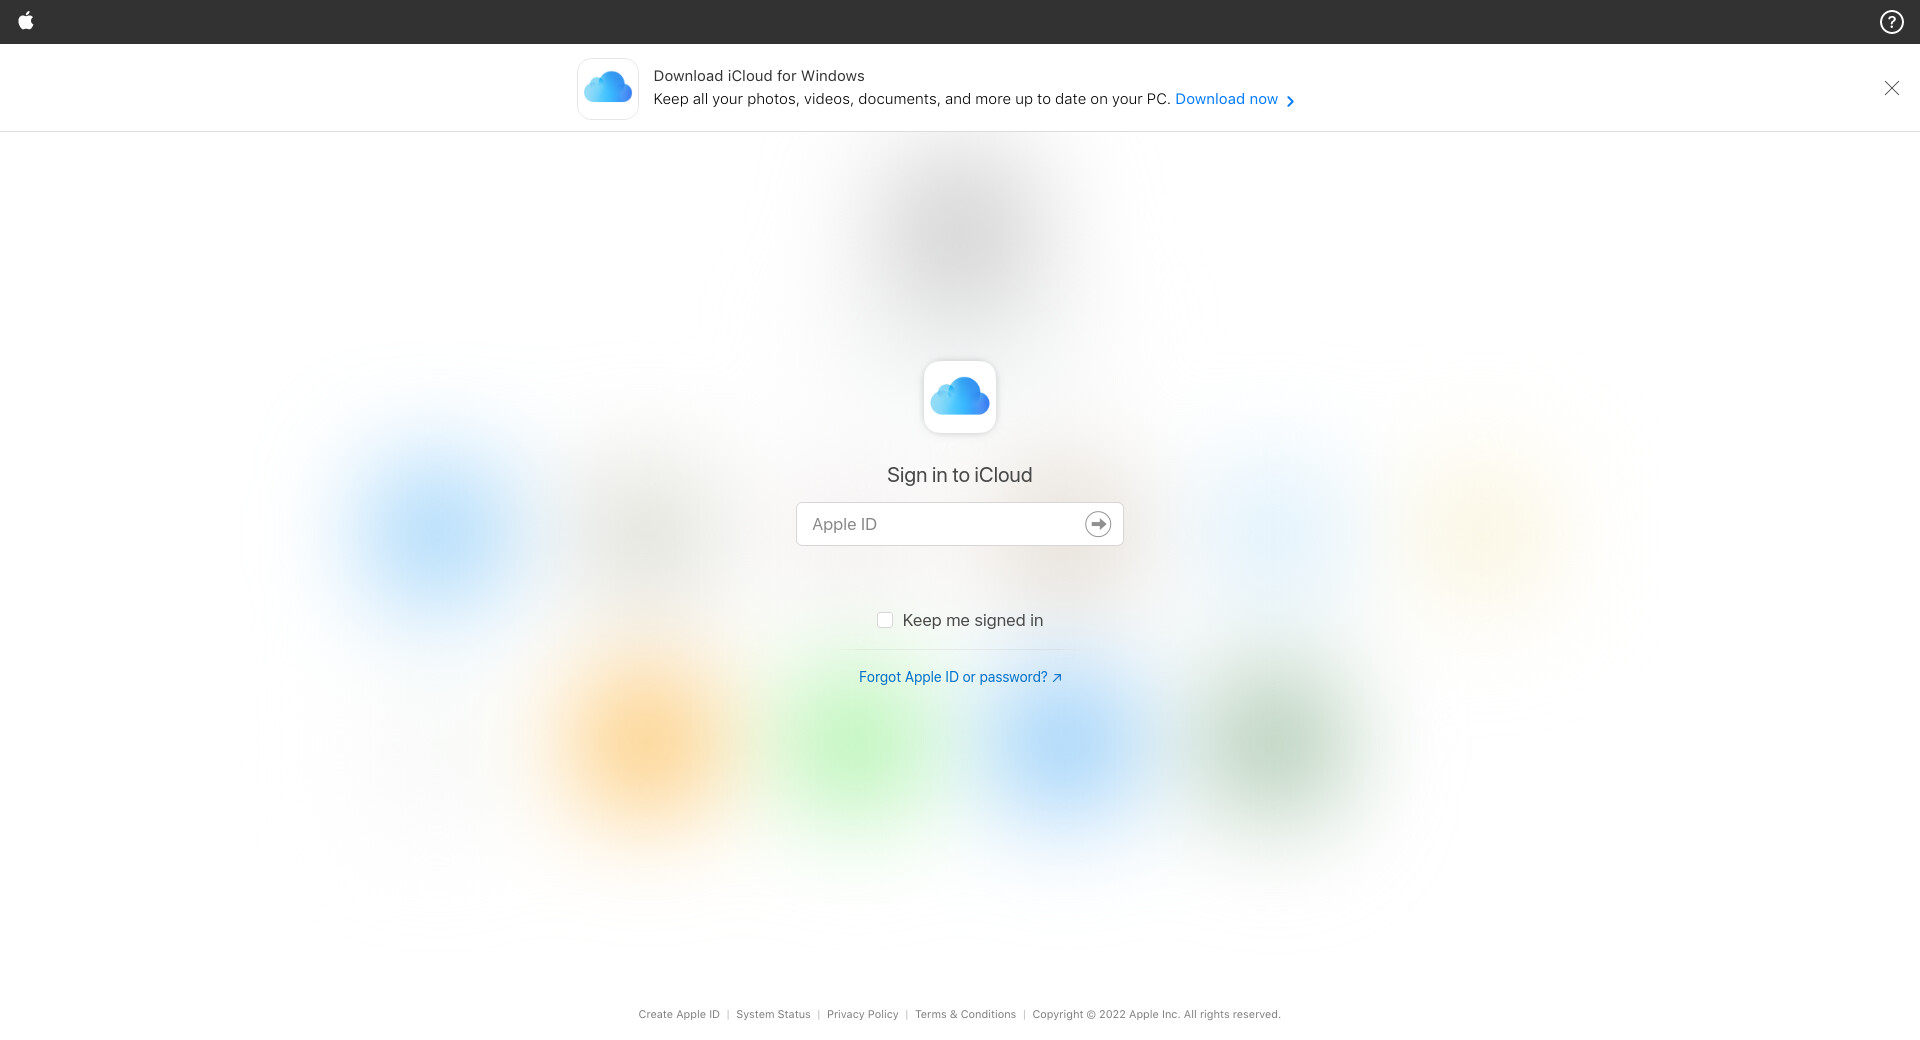The height and width of the screenshot is (1040, 1920).
Task: Open the System Status footer link
Action: click(773, 1014)
